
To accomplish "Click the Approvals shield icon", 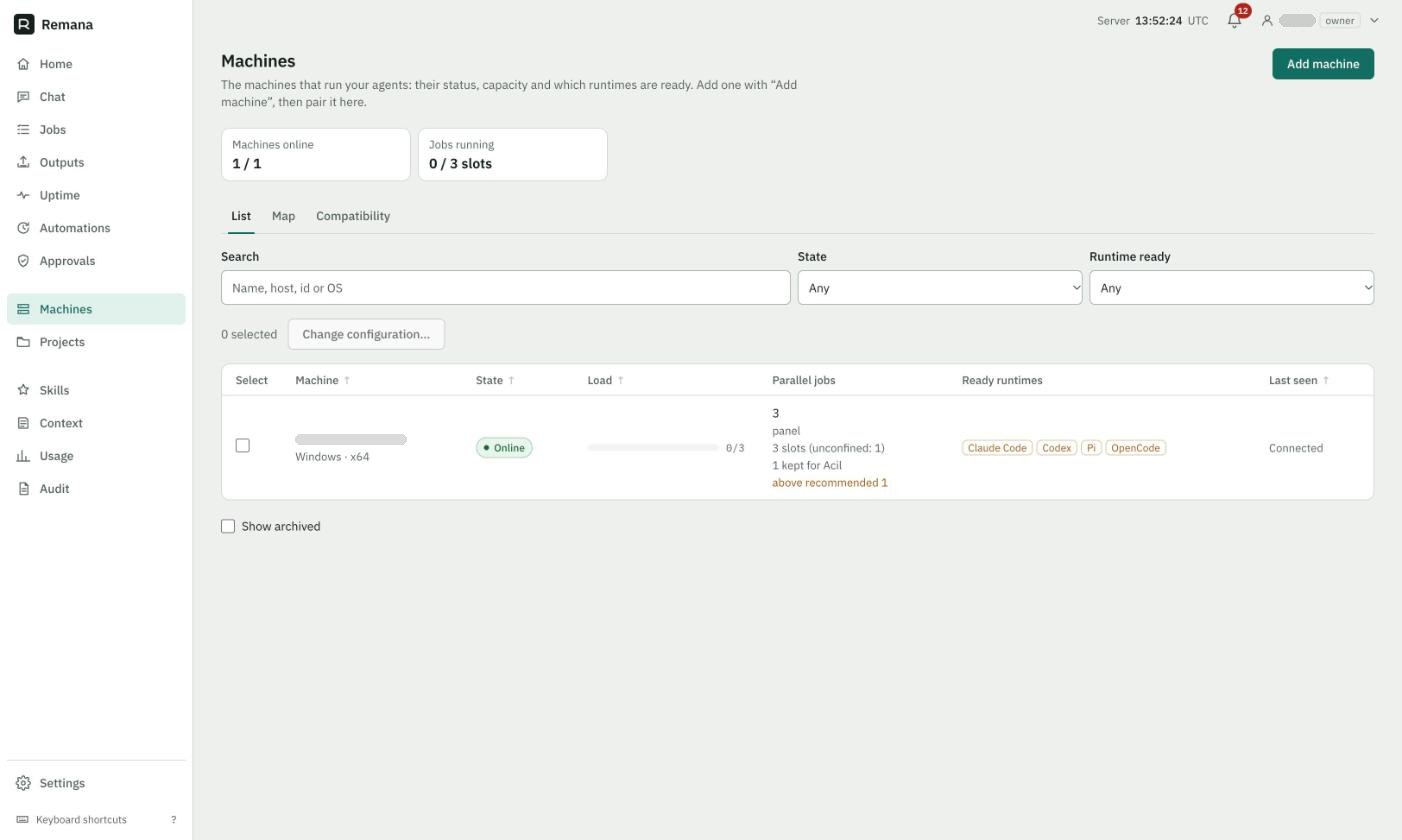I will 23,261.
